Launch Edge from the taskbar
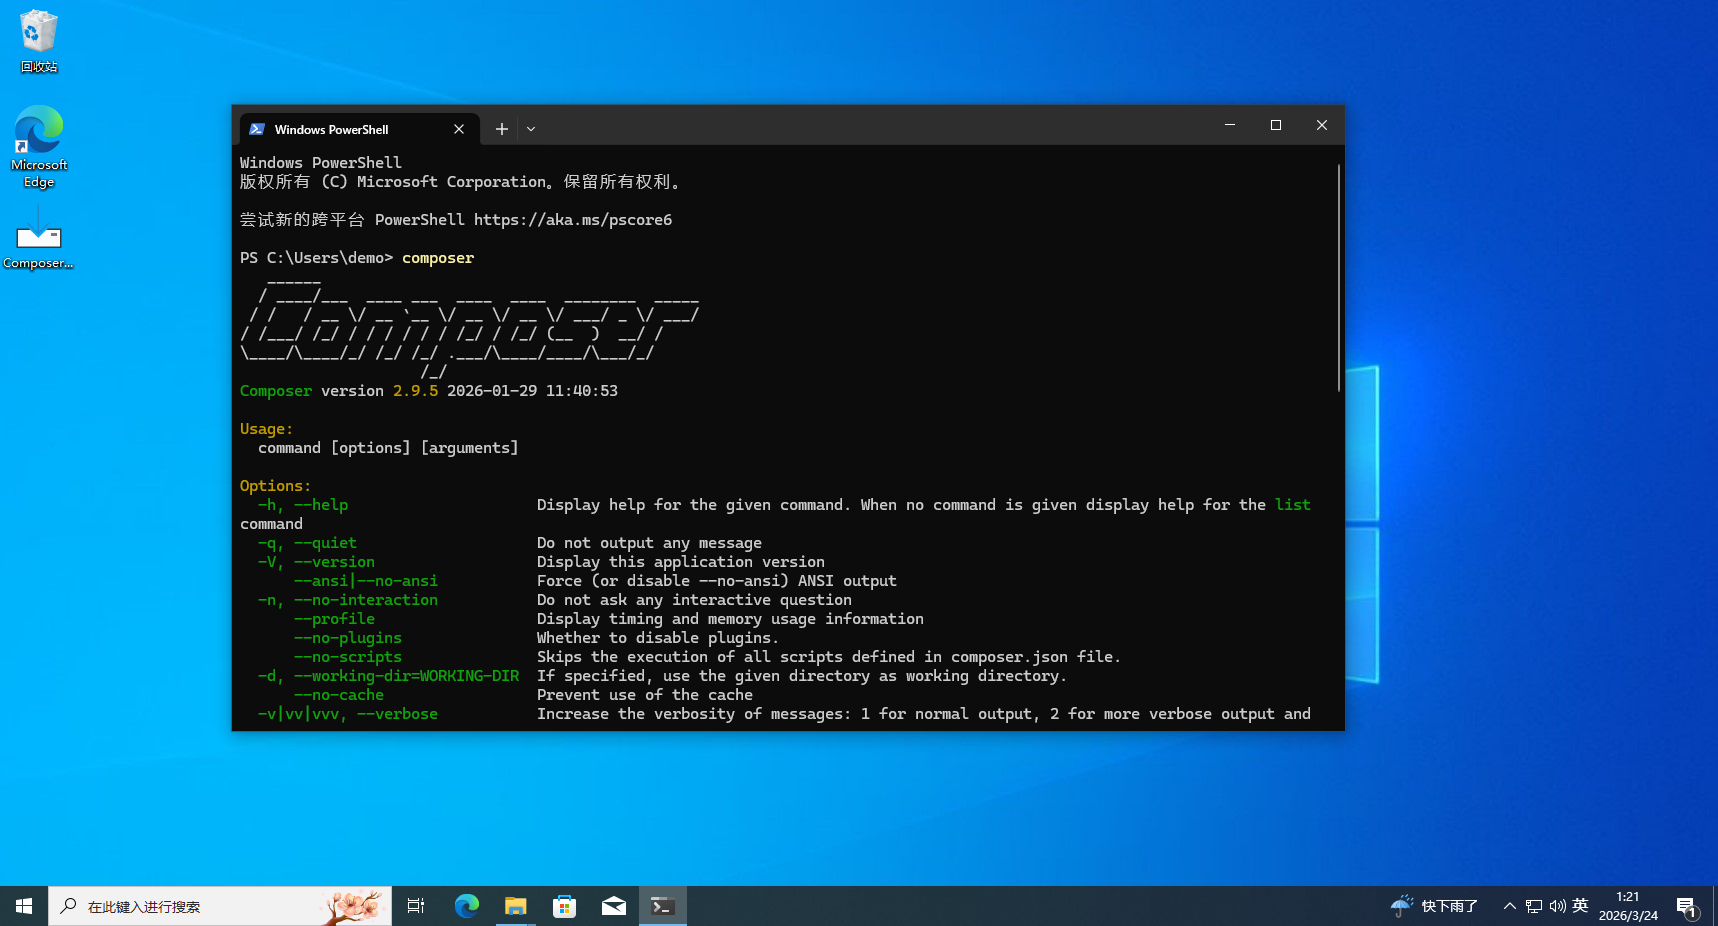1718x926 pixels. 466,906
